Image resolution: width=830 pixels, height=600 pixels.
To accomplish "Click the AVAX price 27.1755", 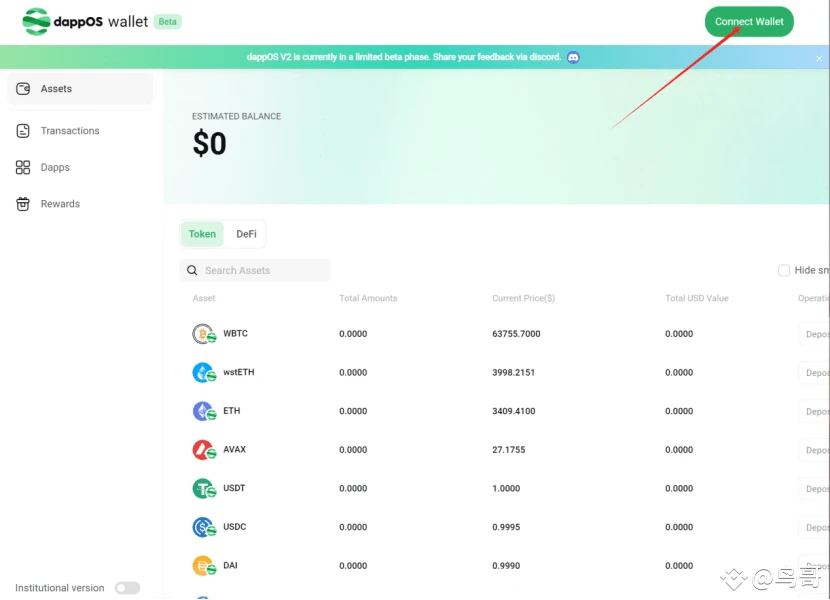I will [509, 450].
